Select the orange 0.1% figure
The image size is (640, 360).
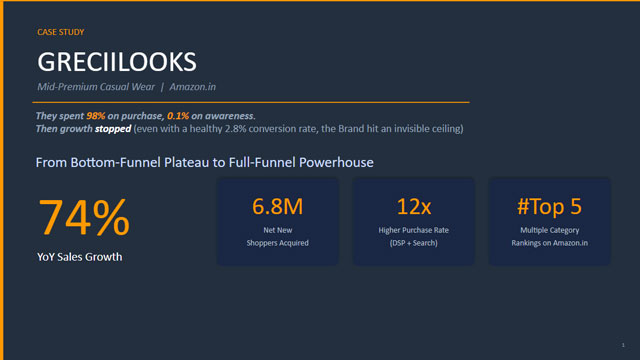point(178,116)
